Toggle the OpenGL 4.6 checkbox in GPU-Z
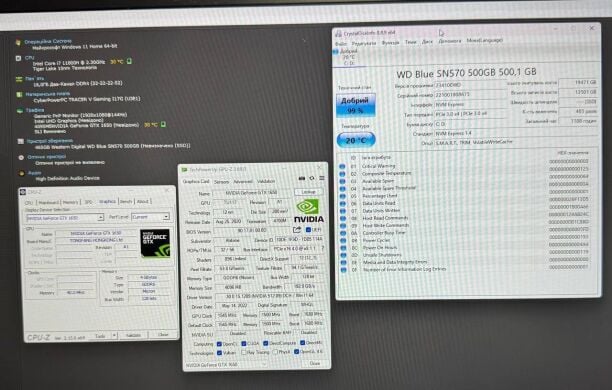612x390 pixels. tap(297, 352)
